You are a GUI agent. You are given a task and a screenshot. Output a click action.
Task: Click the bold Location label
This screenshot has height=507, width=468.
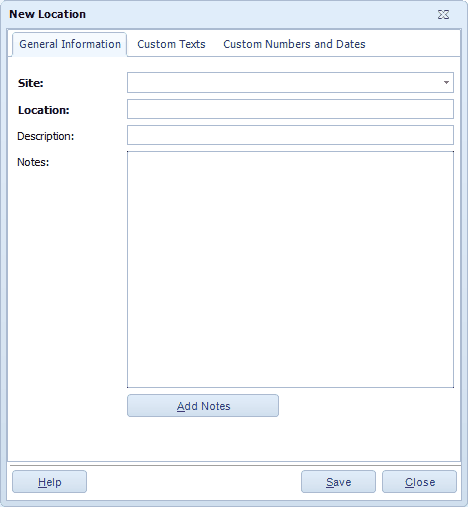tap(44, 110)
